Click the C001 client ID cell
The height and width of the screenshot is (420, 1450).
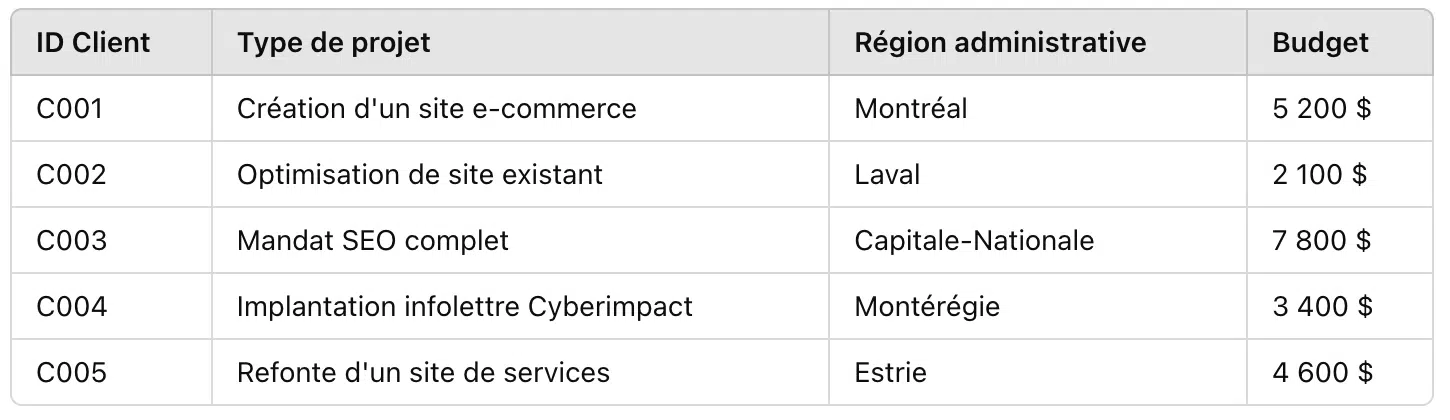tap(111, 108)
